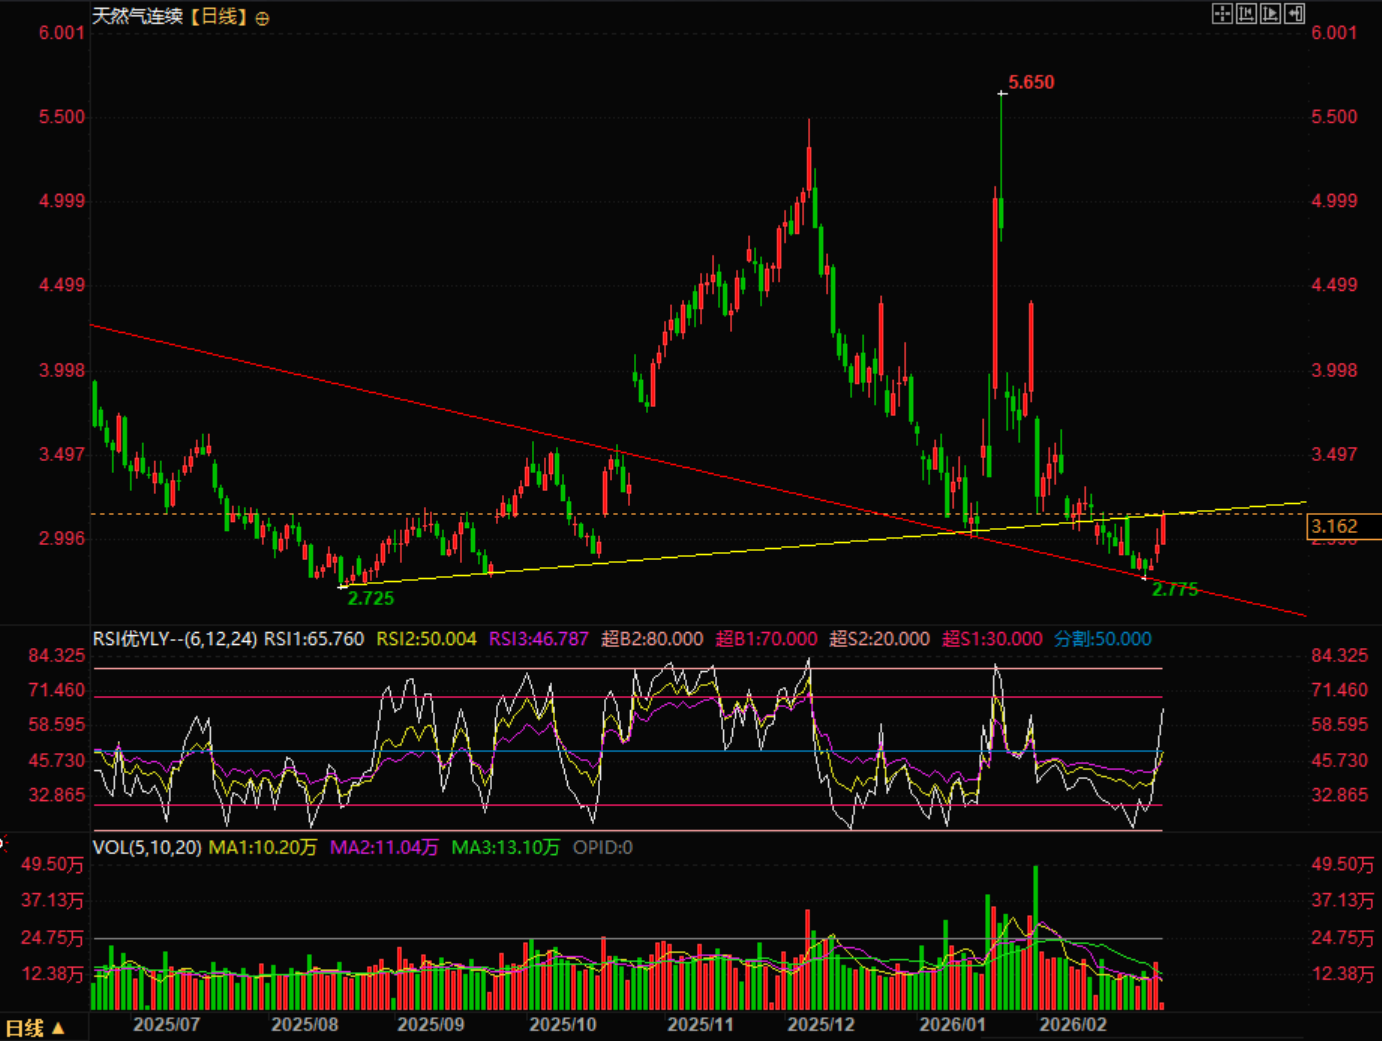The image size is (1382, 1041).
Task: Click 37.13万 on the right volume axis
Action: click(1343, 900)
